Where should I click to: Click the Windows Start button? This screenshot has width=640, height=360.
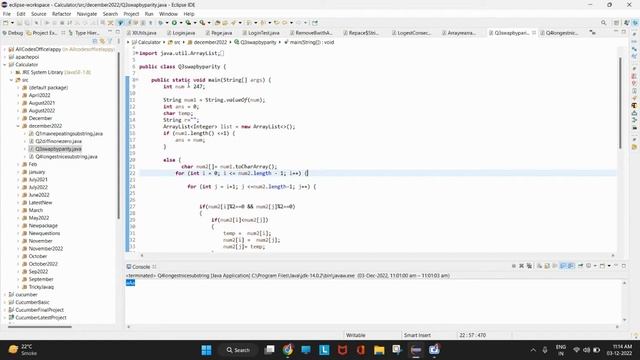coord(207,350)
